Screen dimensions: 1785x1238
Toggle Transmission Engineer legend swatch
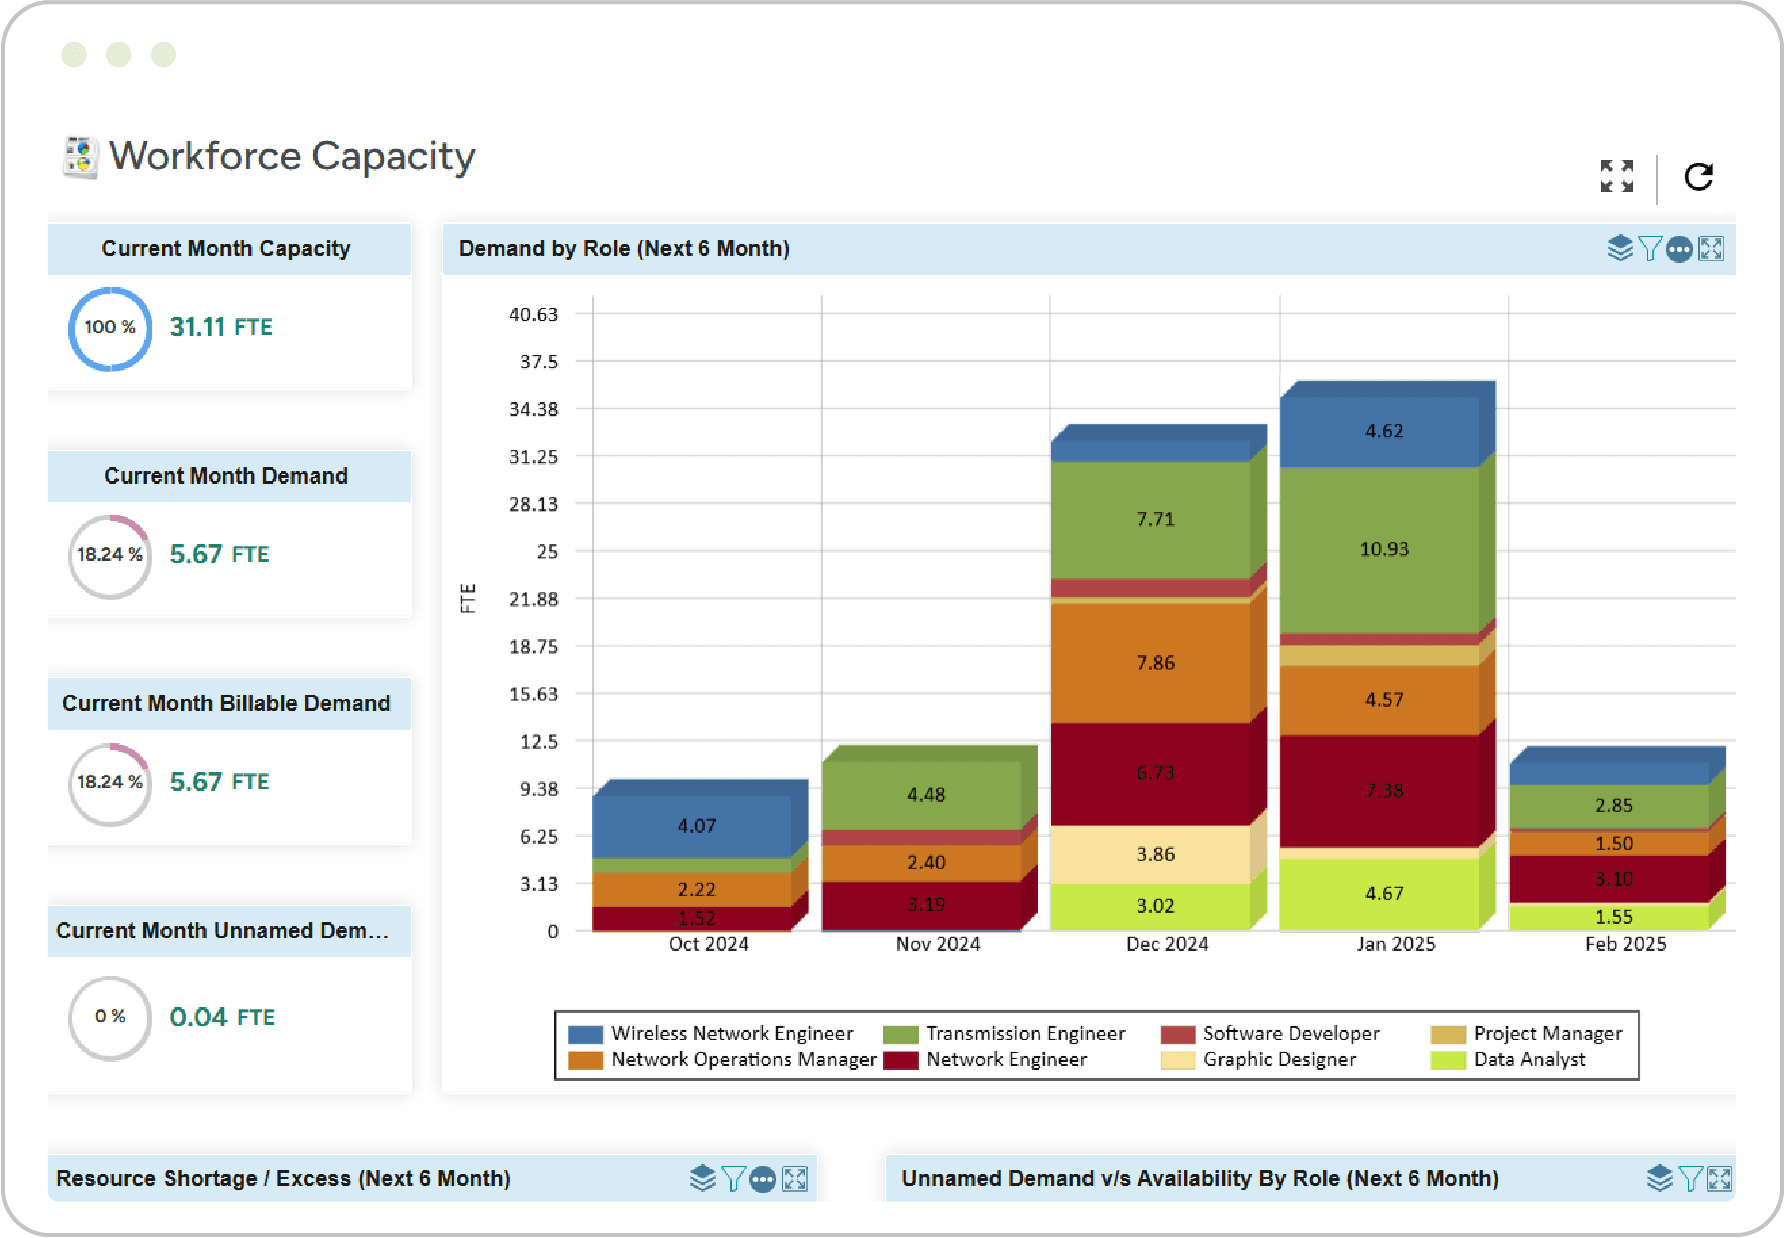900,1034
